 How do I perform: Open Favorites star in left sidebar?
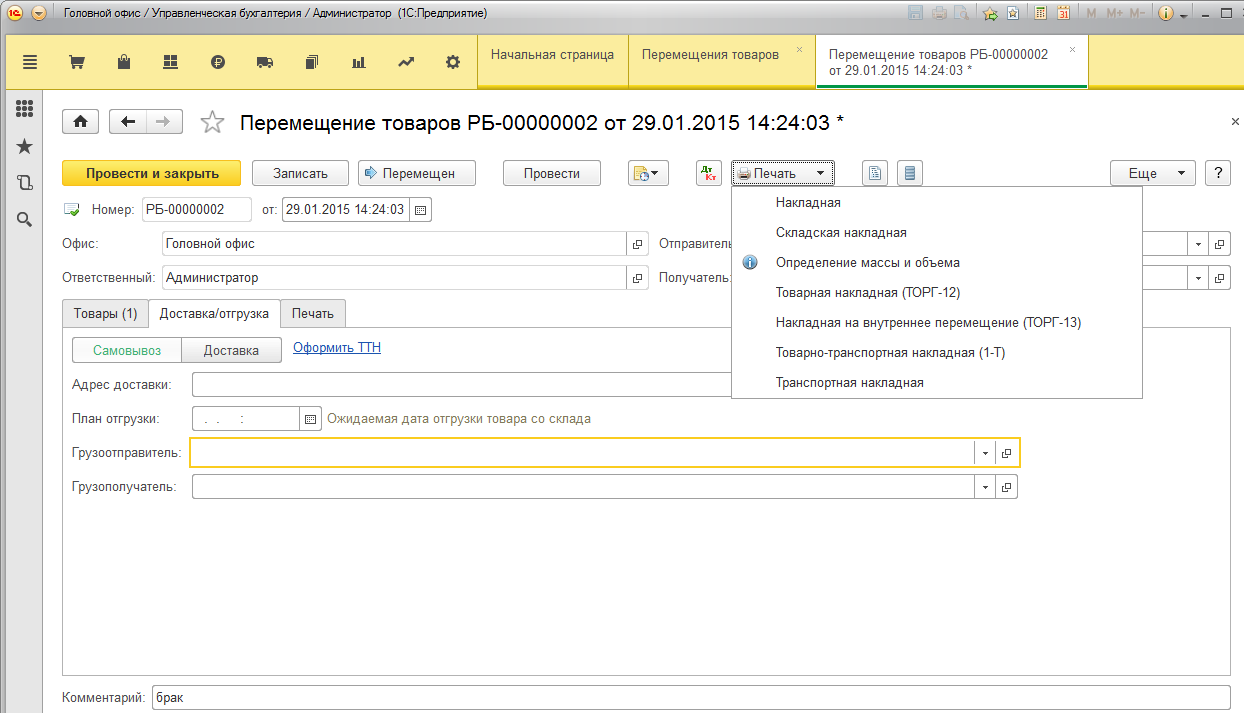pyautogui.click(x=24, y=147)
